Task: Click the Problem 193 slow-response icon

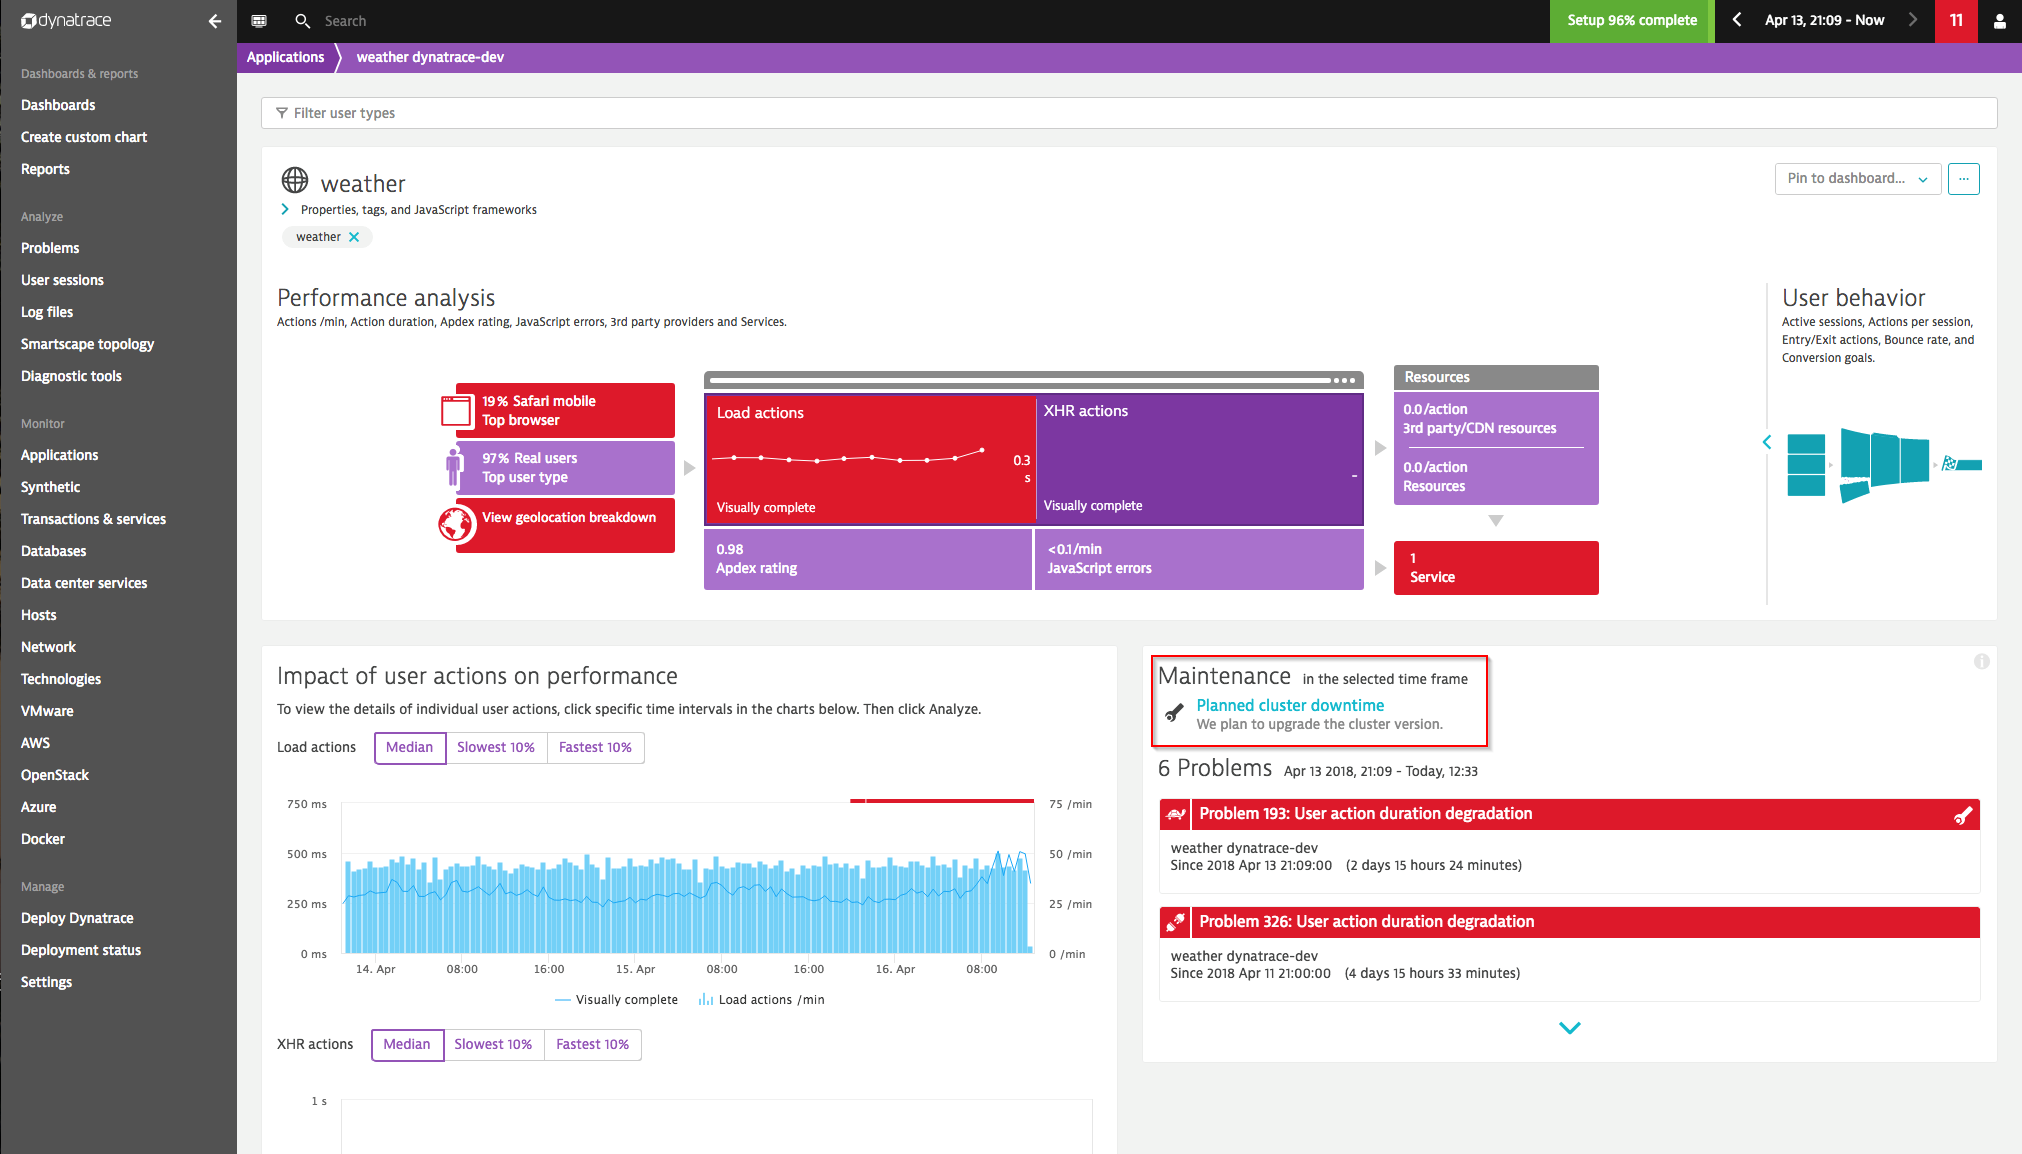Action: point(1175,814)
